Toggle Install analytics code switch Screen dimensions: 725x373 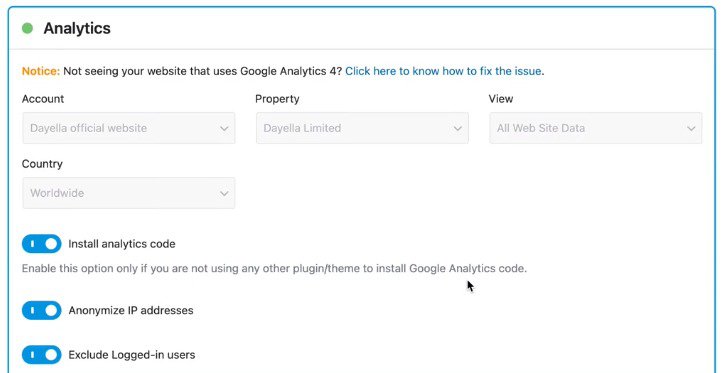click(42, 244)
